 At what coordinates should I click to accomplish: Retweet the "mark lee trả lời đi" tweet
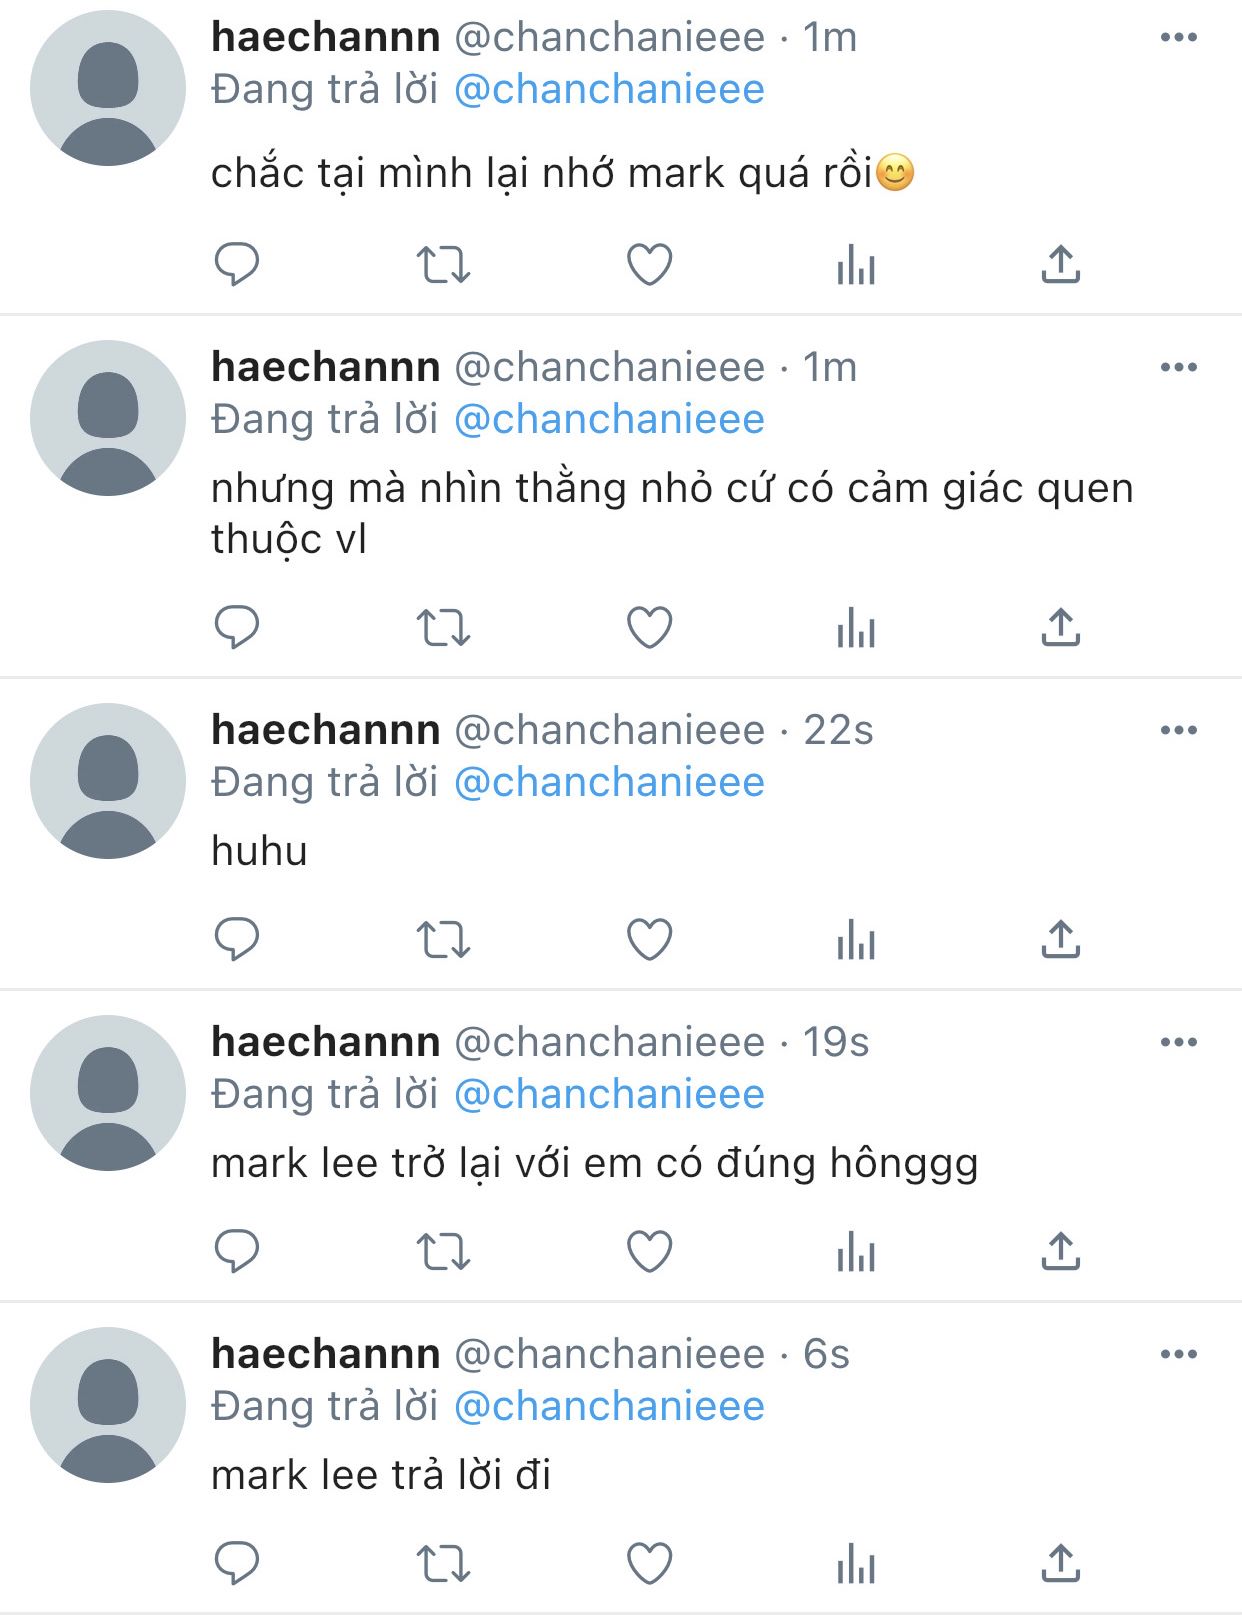pos(443,1564)
